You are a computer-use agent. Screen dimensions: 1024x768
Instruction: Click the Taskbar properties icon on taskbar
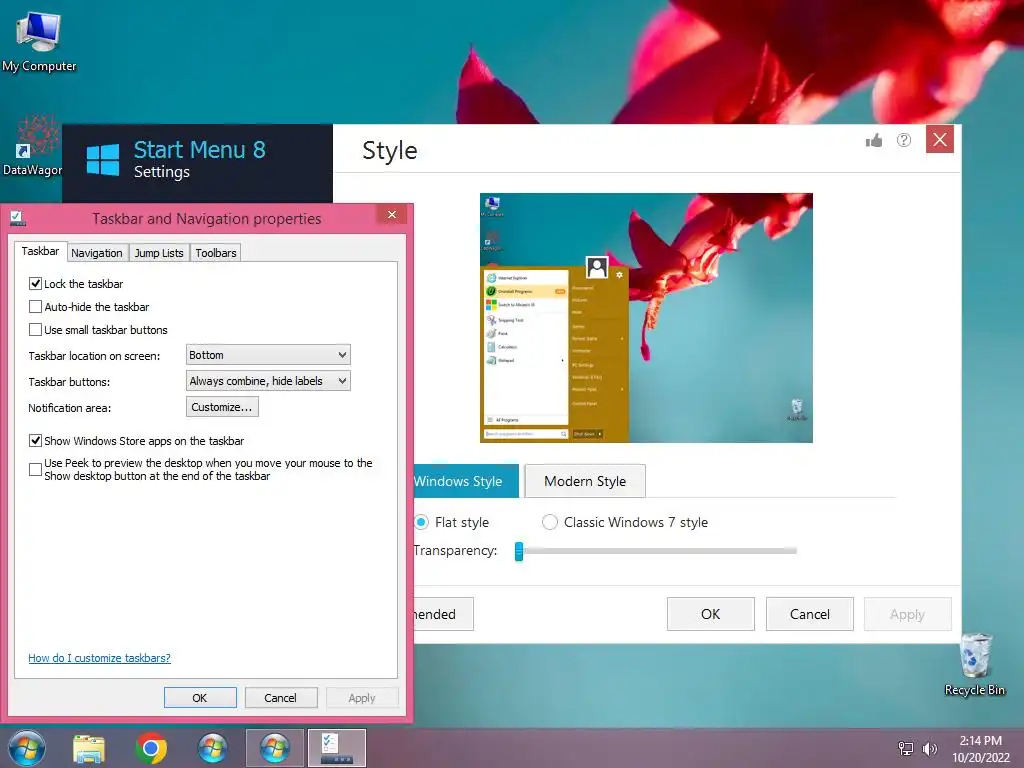(337, 748)
